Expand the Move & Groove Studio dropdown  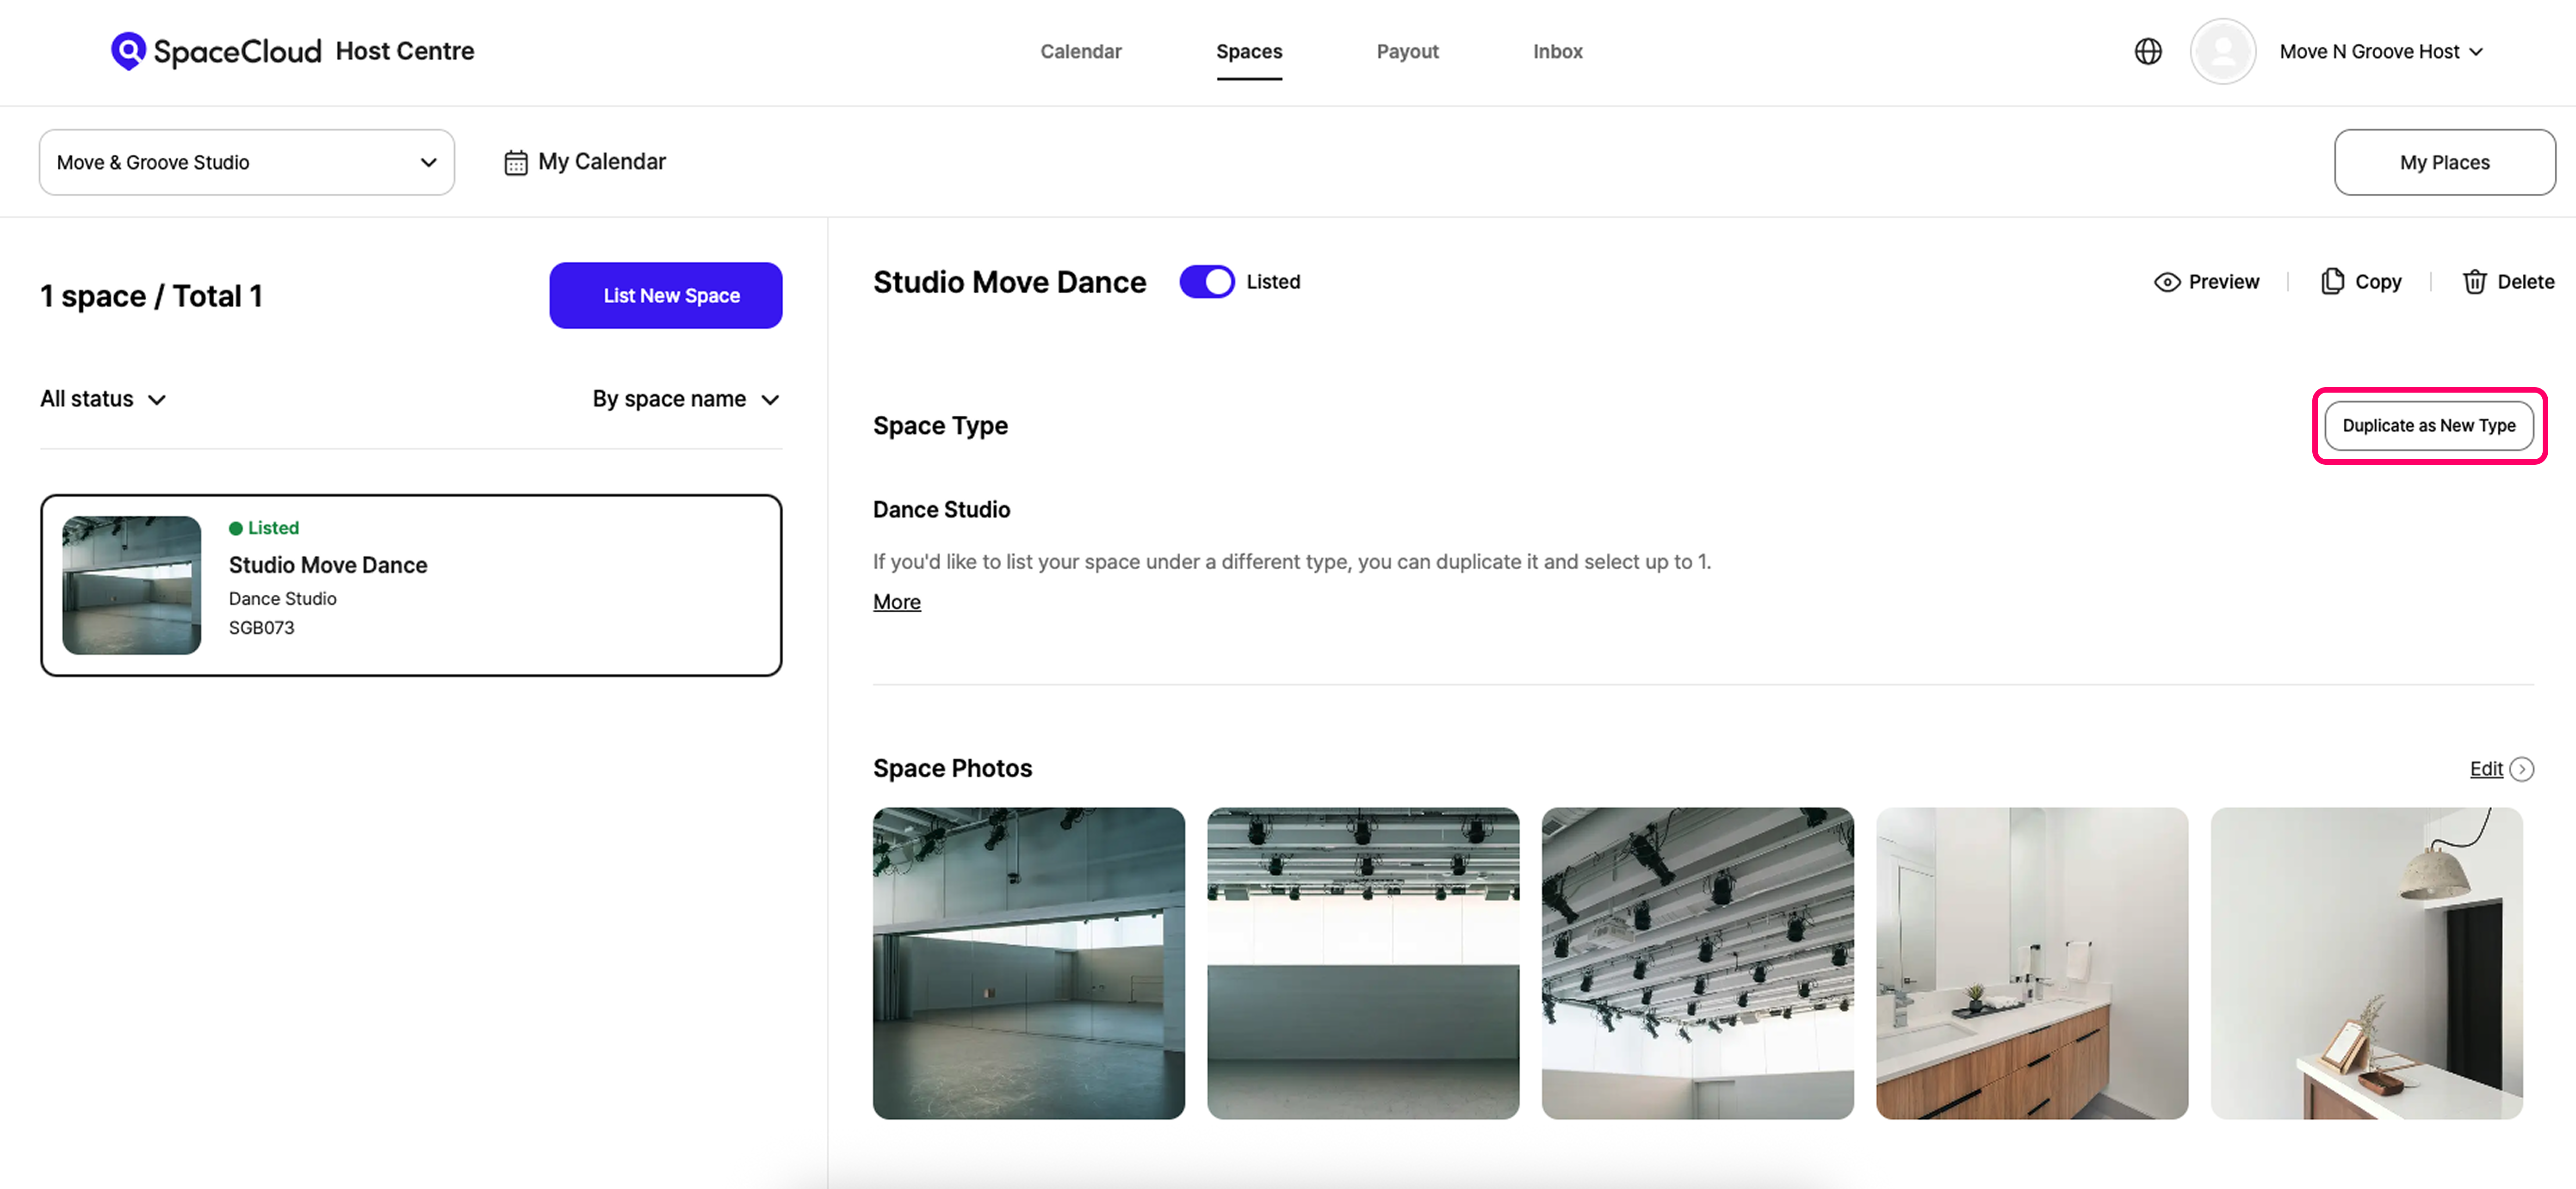(x=246, y=162)
